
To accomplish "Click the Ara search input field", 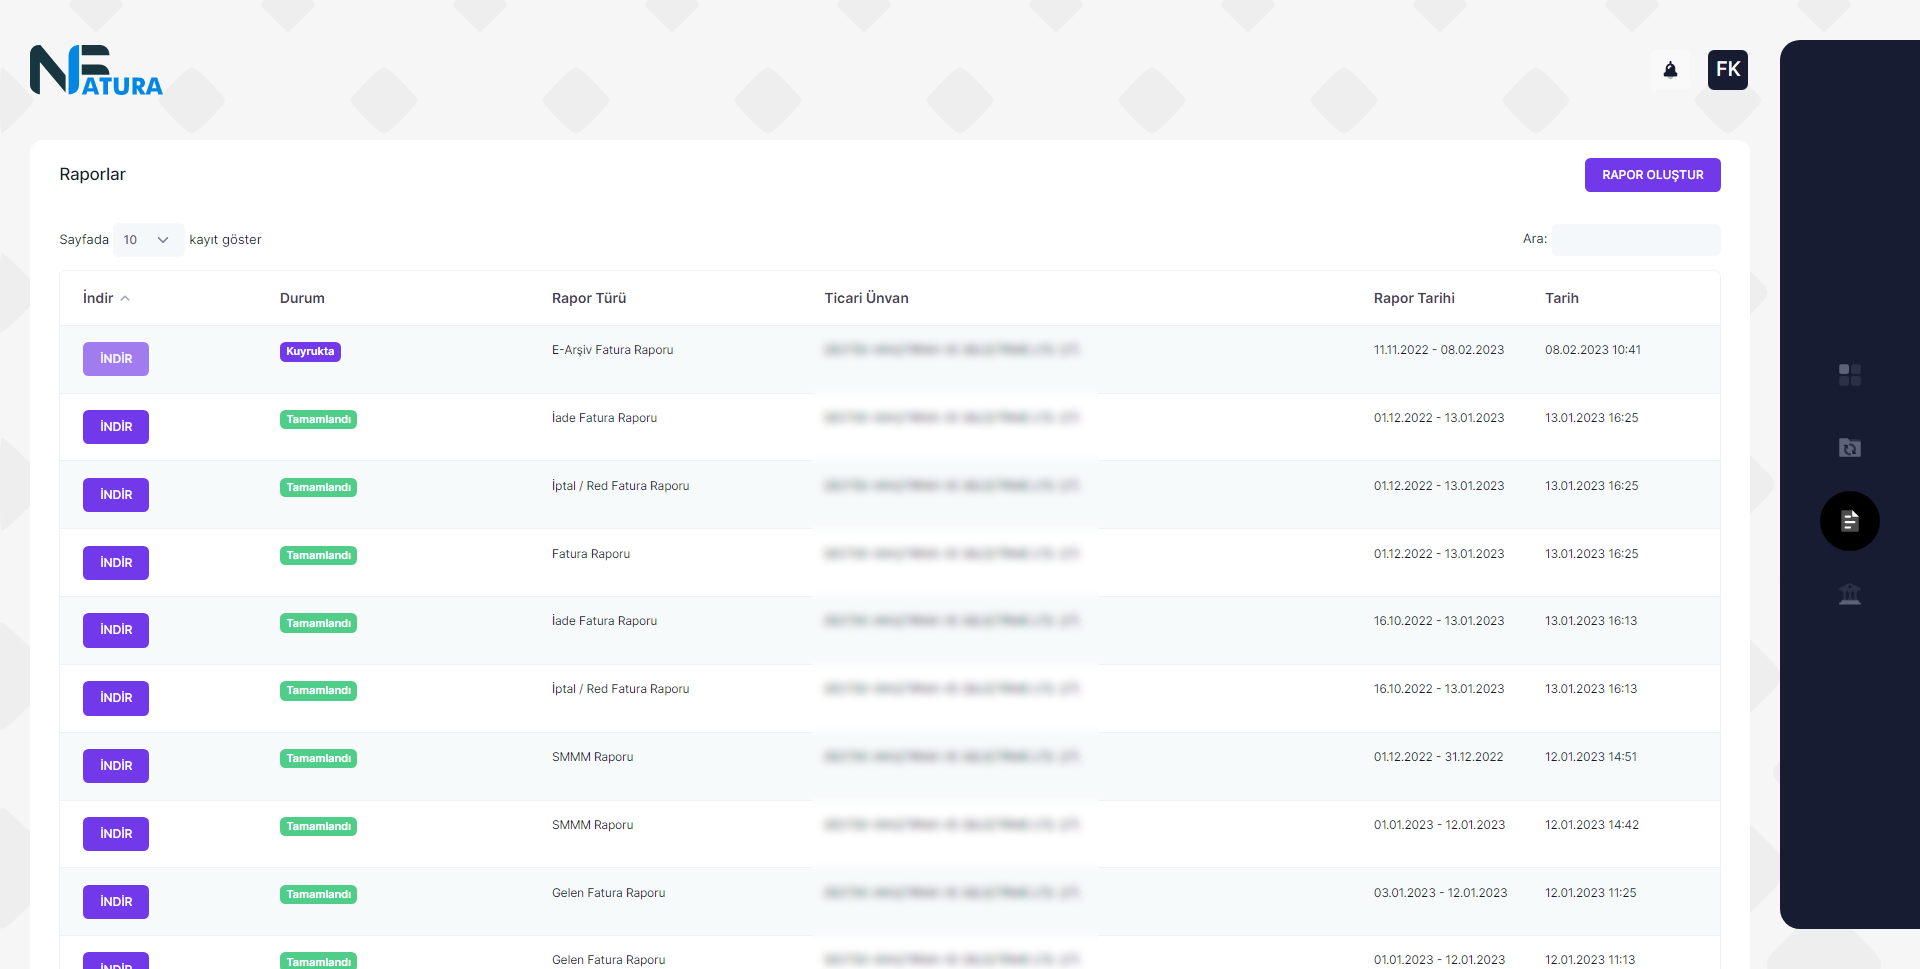I will tap(1636, 240).
